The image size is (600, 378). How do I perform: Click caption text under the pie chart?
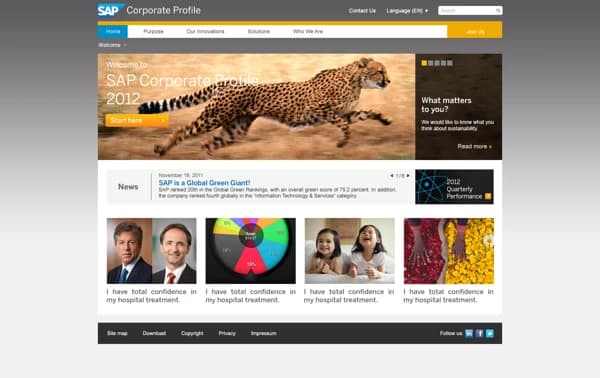(x=251, y=296)
